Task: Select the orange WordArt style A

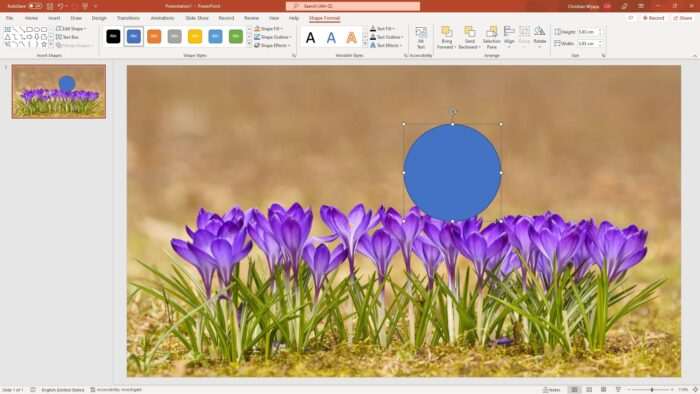Action: pos(352,37)
